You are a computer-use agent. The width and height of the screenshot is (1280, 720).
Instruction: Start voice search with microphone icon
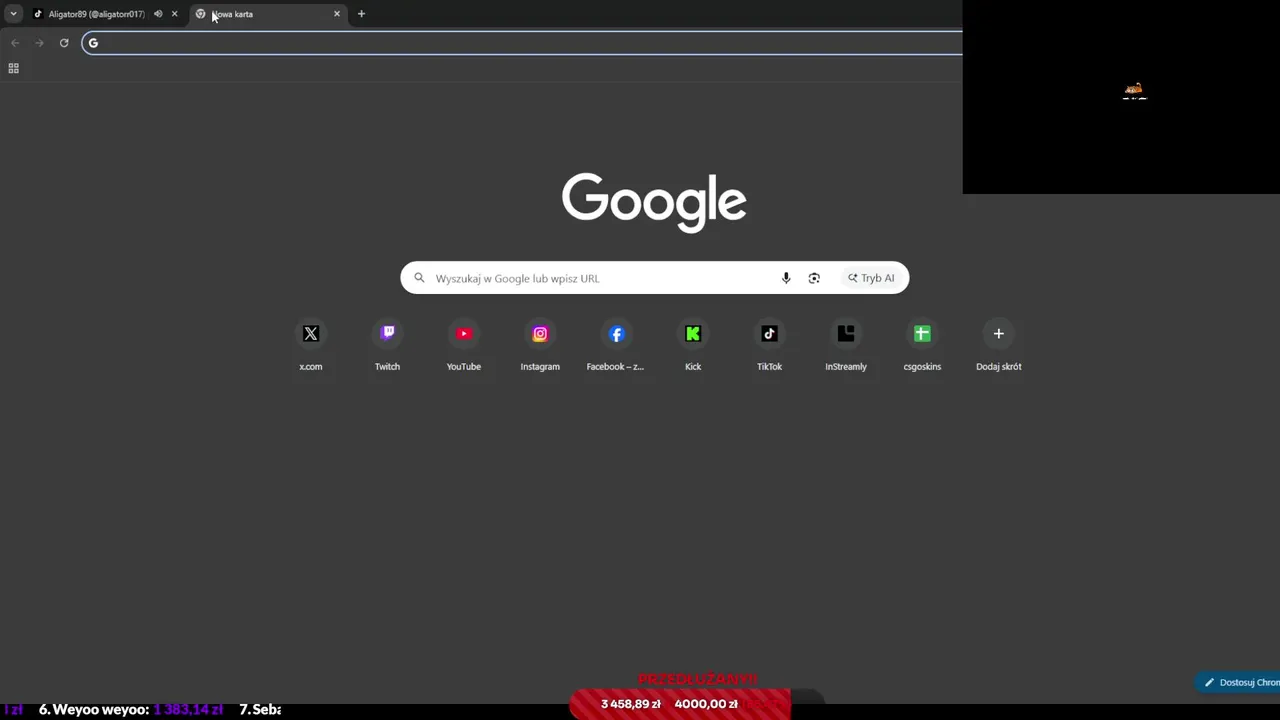point(786,278)
